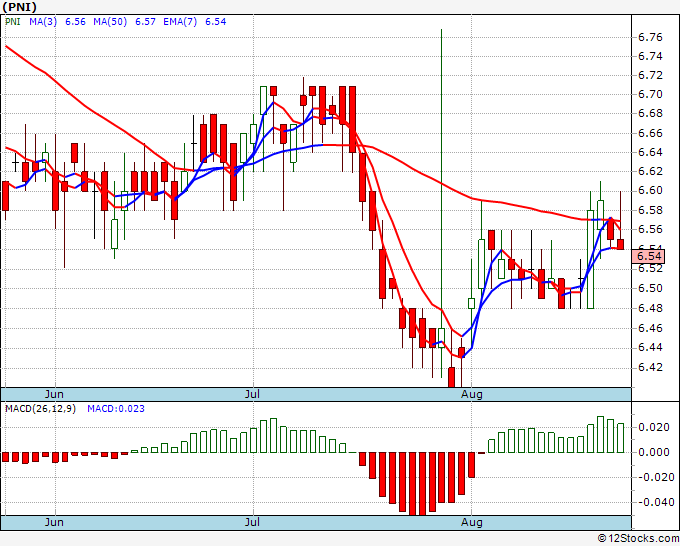The width and height of the screenshot is (680, 546).
Task: Click the 6.76 price axis label
Action: click(651, 37)
